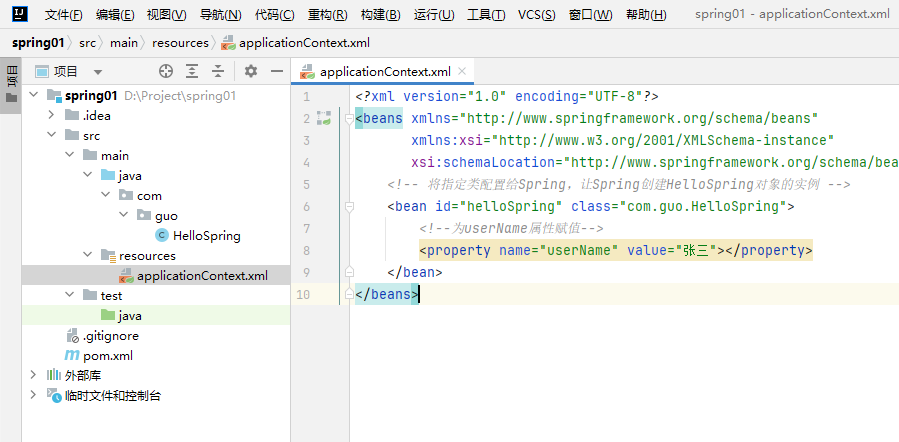This screenshot has height=442, width=899.
Task: Click the Collapse All icon in project panel
Action: pos(217,71)
